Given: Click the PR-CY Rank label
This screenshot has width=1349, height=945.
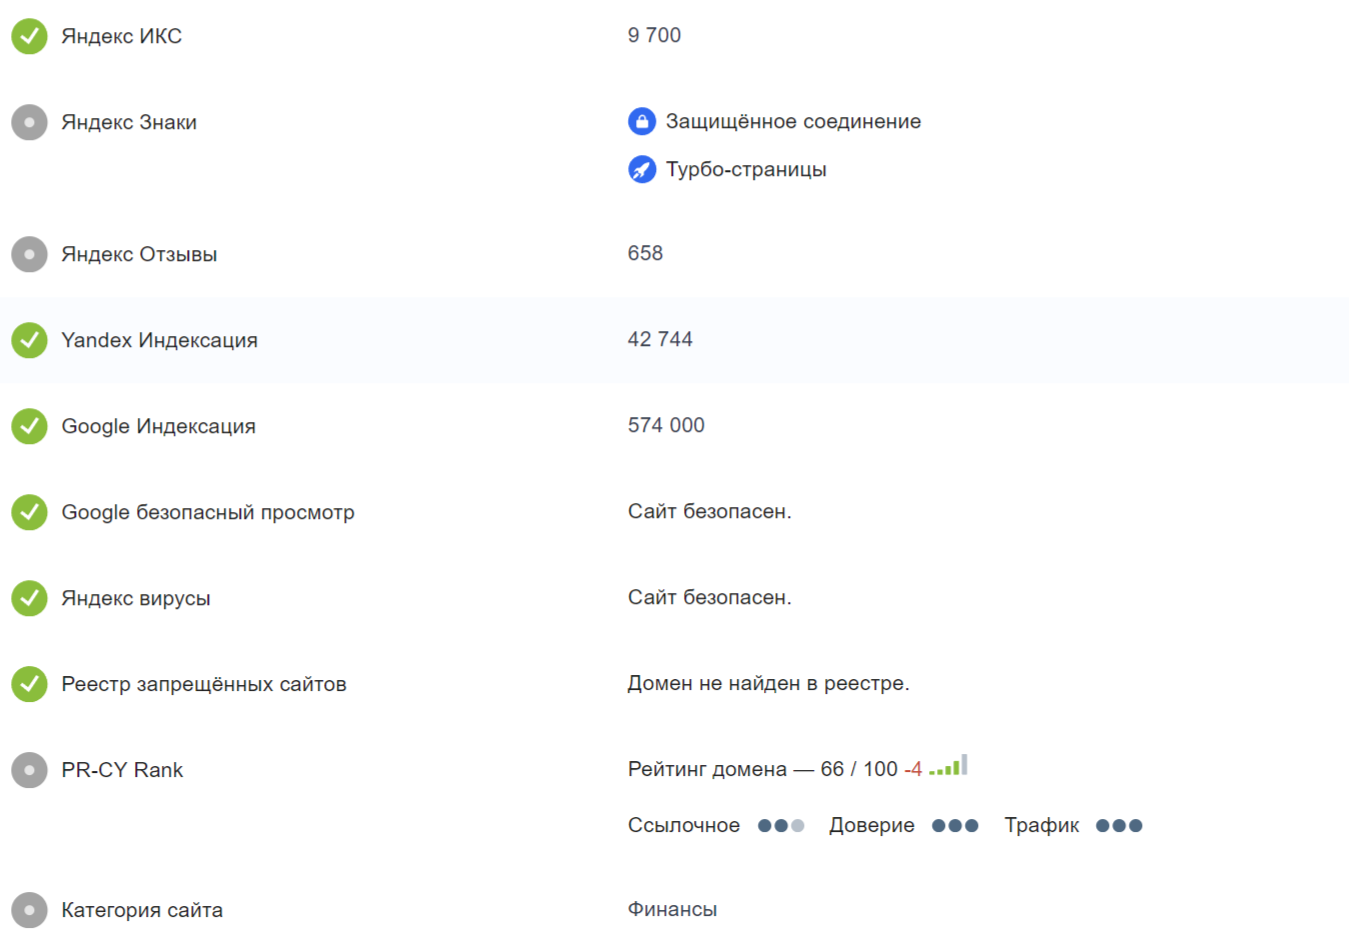Looking at the screenshot, I should [122, 770].
